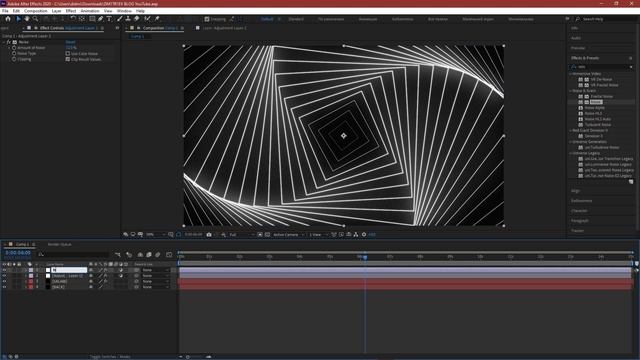Select the Standard workspace

click(x=296, y=19)
